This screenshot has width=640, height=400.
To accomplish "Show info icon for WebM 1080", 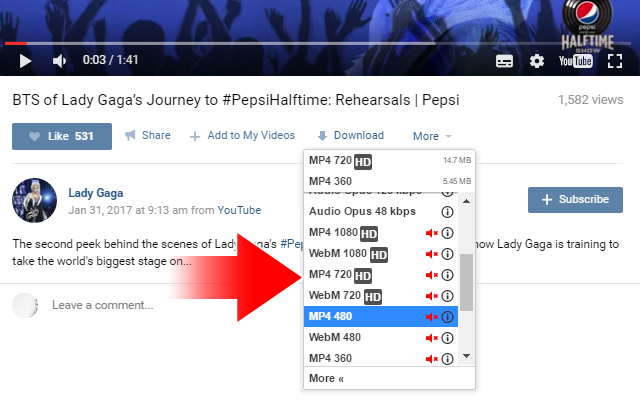I will (447, 254).
